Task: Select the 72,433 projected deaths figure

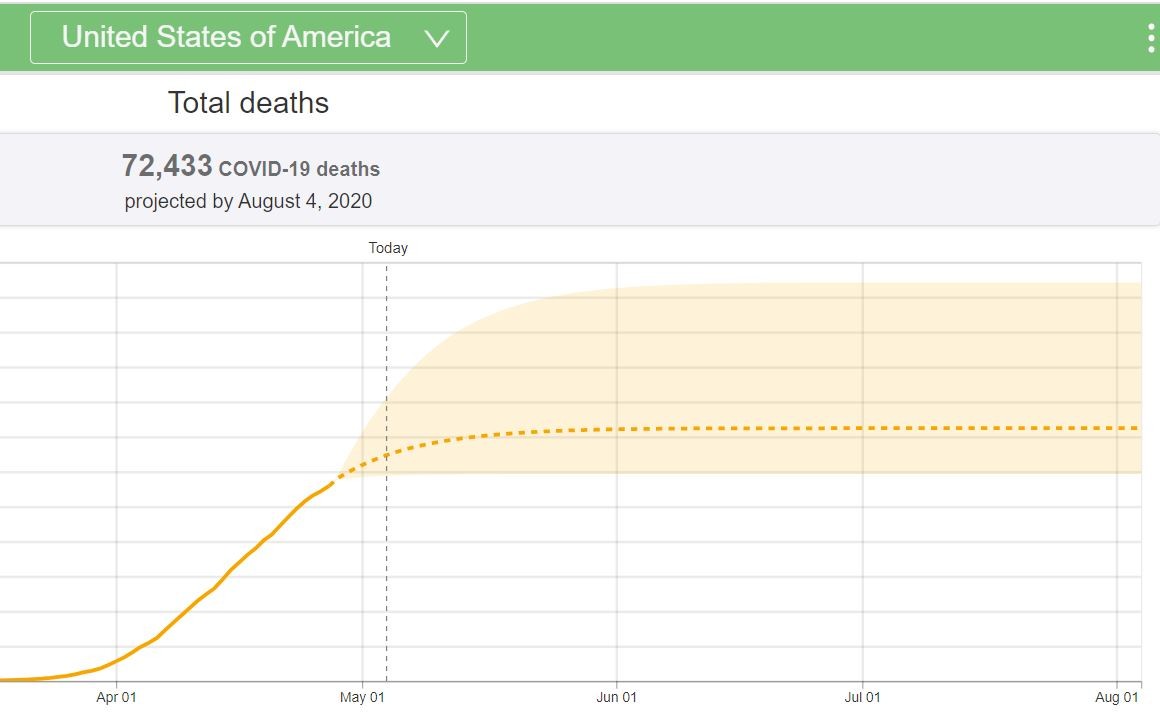Action: (x=166, y=166)
